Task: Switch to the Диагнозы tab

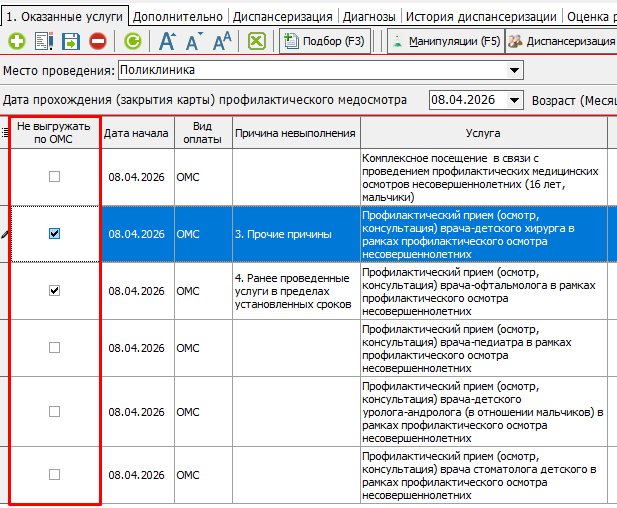Action: pos(368,17)
